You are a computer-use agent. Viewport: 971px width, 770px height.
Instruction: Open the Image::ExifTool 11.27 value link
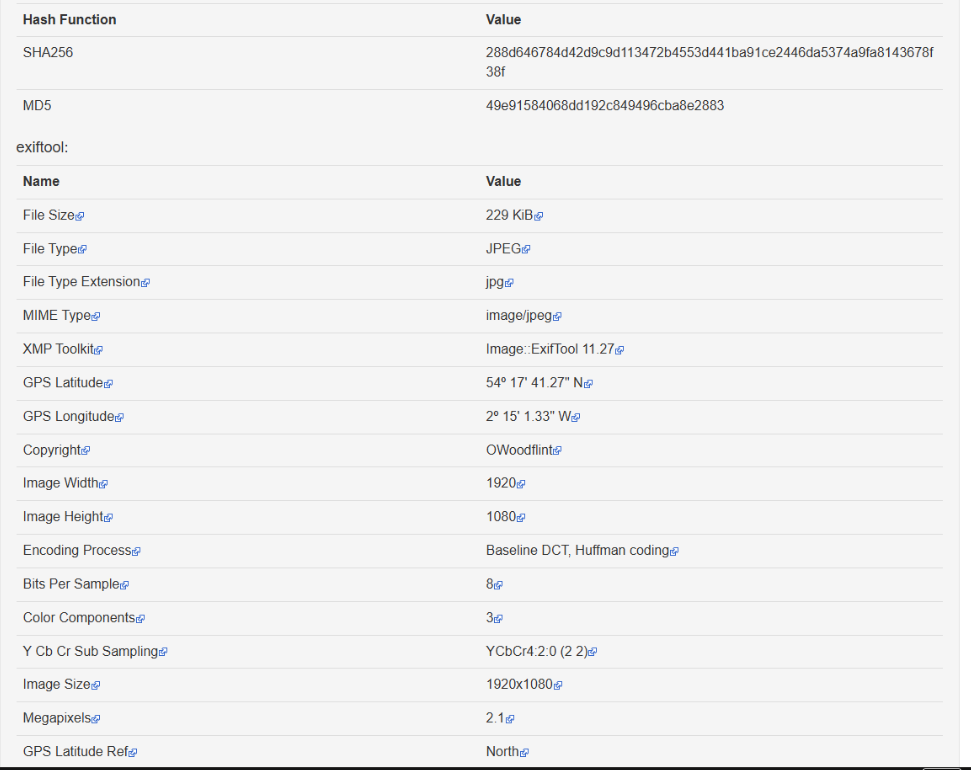click(549, 349)
